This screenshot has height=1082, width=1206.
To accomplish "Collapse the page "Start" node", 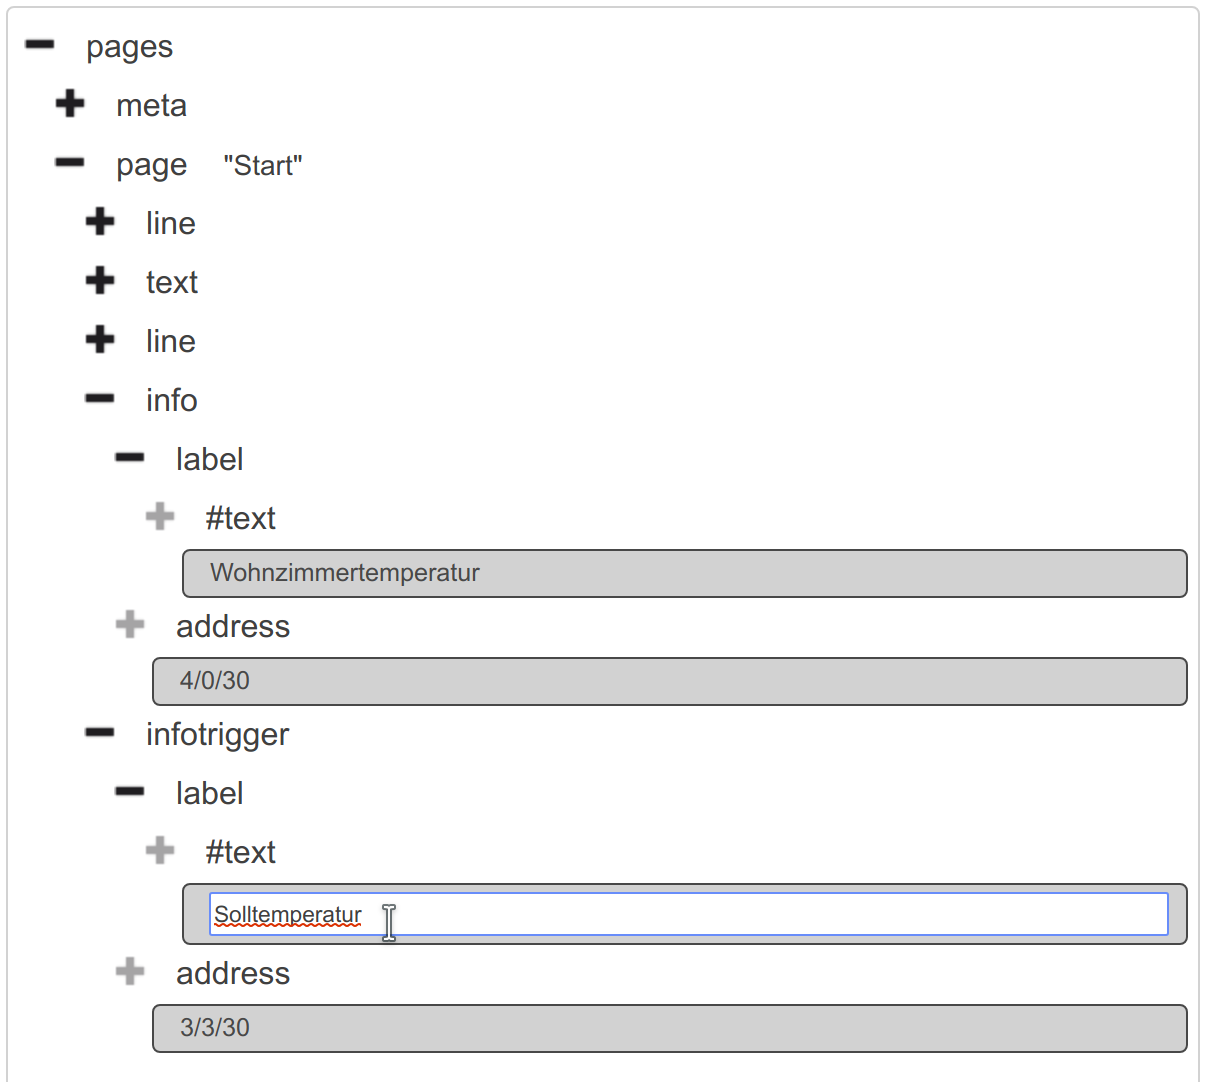I will point(70,163).
